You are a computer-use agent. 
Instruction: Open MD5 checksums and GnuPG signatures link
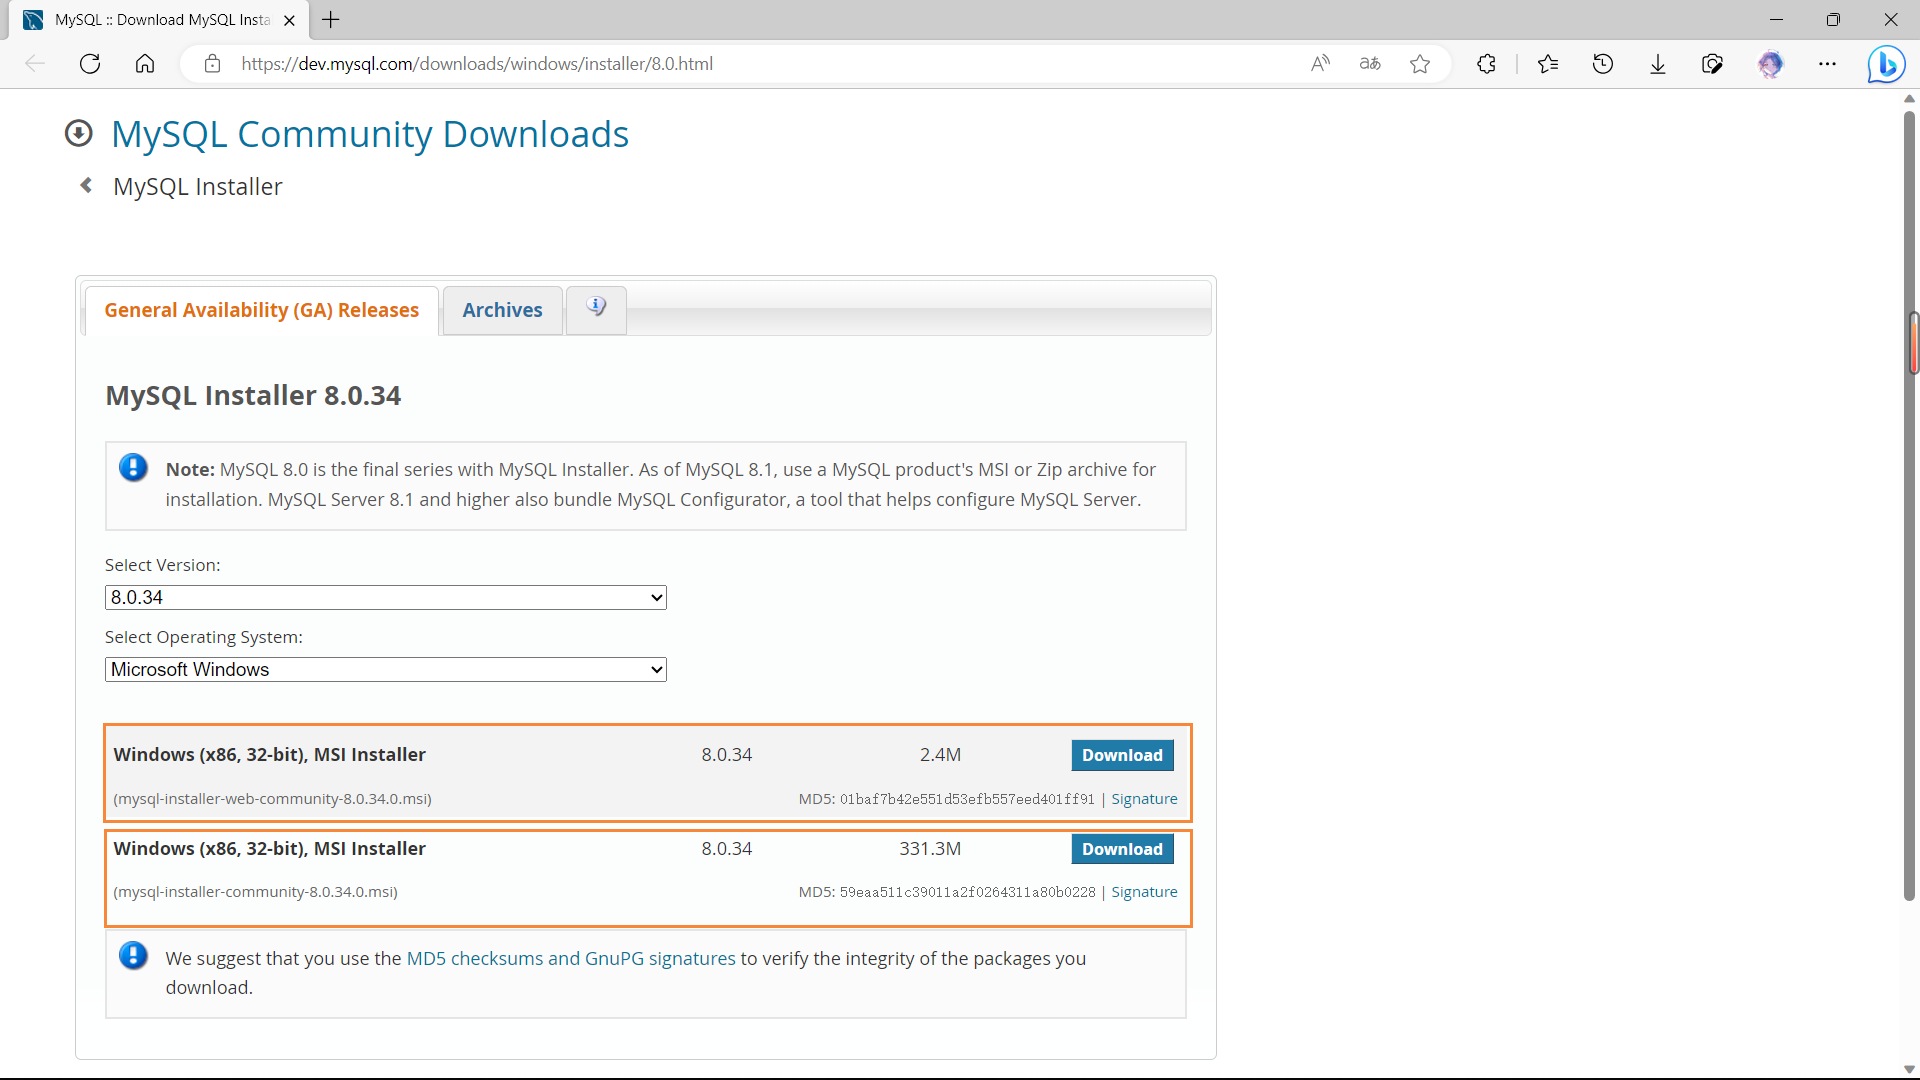(x=570, y=959)
